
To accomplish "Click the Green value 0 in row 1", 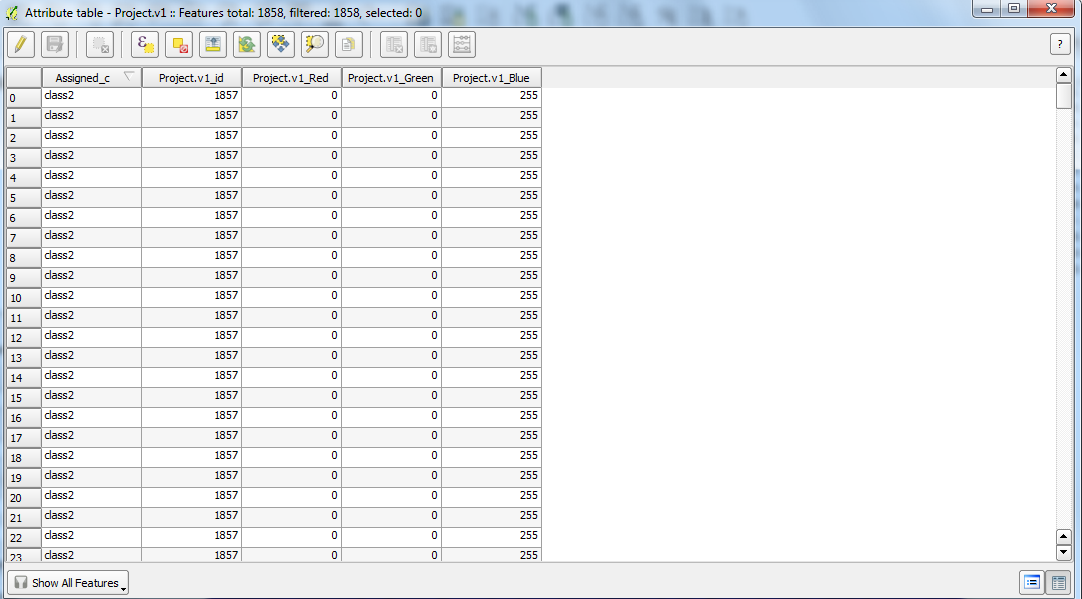I will point(392,118).
